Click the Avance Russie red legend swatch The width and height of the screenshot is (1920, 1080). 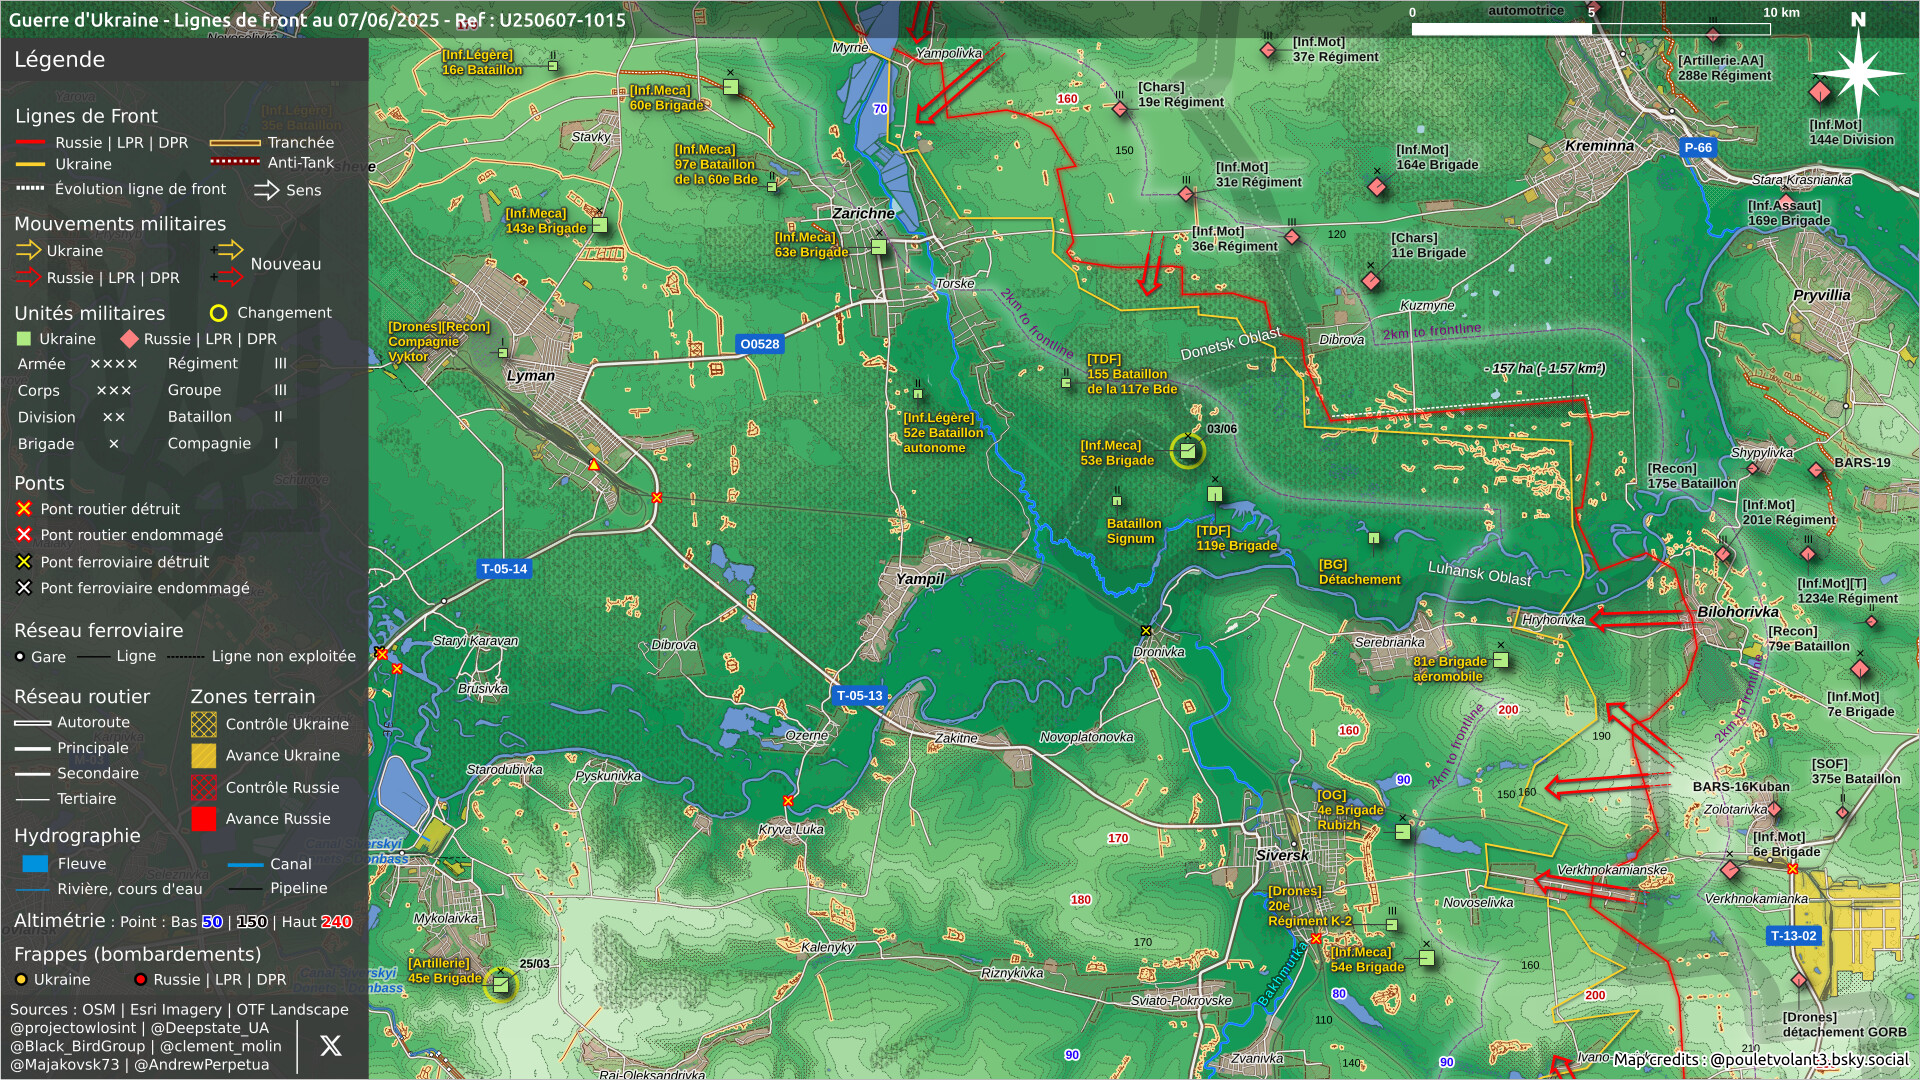click(x=203, y=819)
